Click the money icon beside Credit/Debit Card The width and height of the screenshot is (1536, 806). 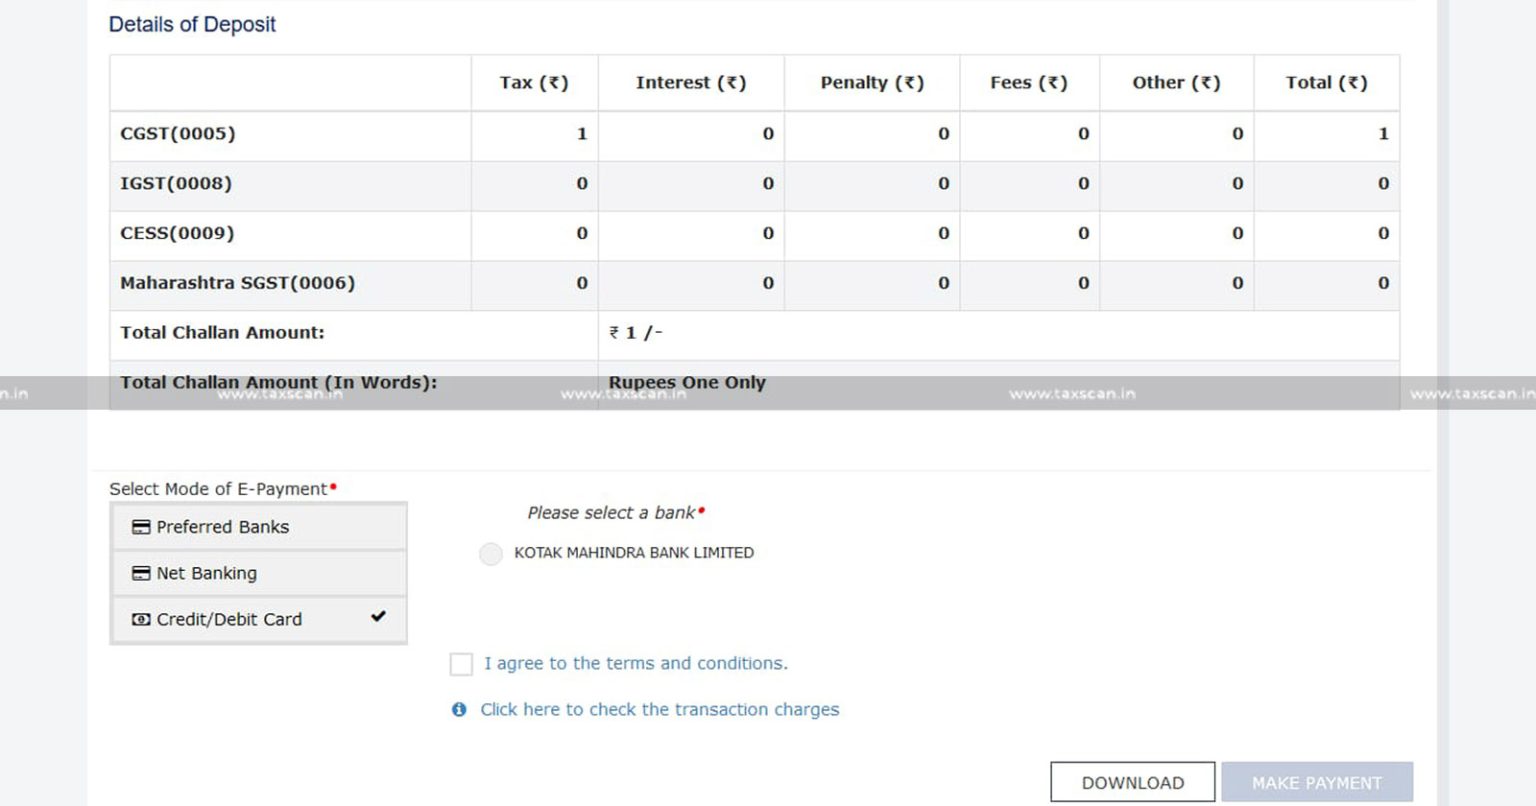point(141,620)
